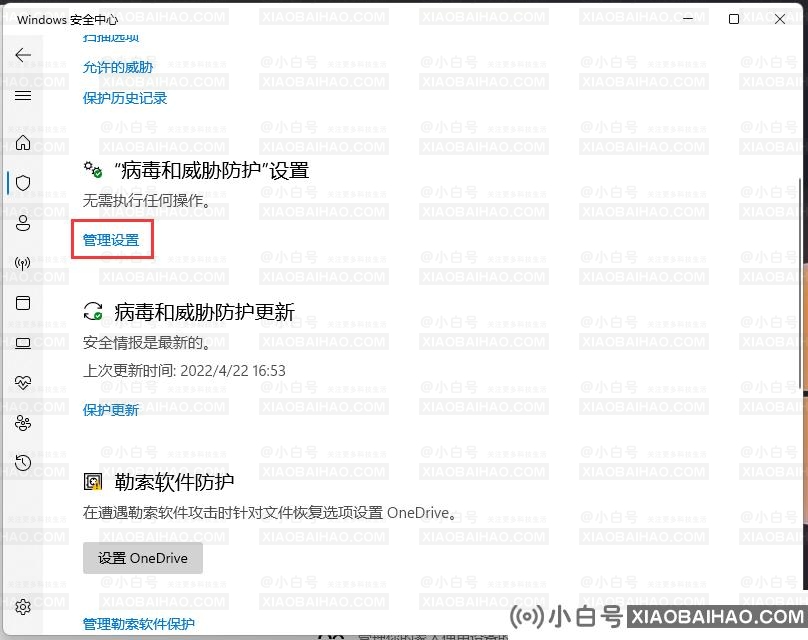Select virus and threat protection shield icon
The width and height of the screenshot is (808, 640).
(x=23, y=182)
